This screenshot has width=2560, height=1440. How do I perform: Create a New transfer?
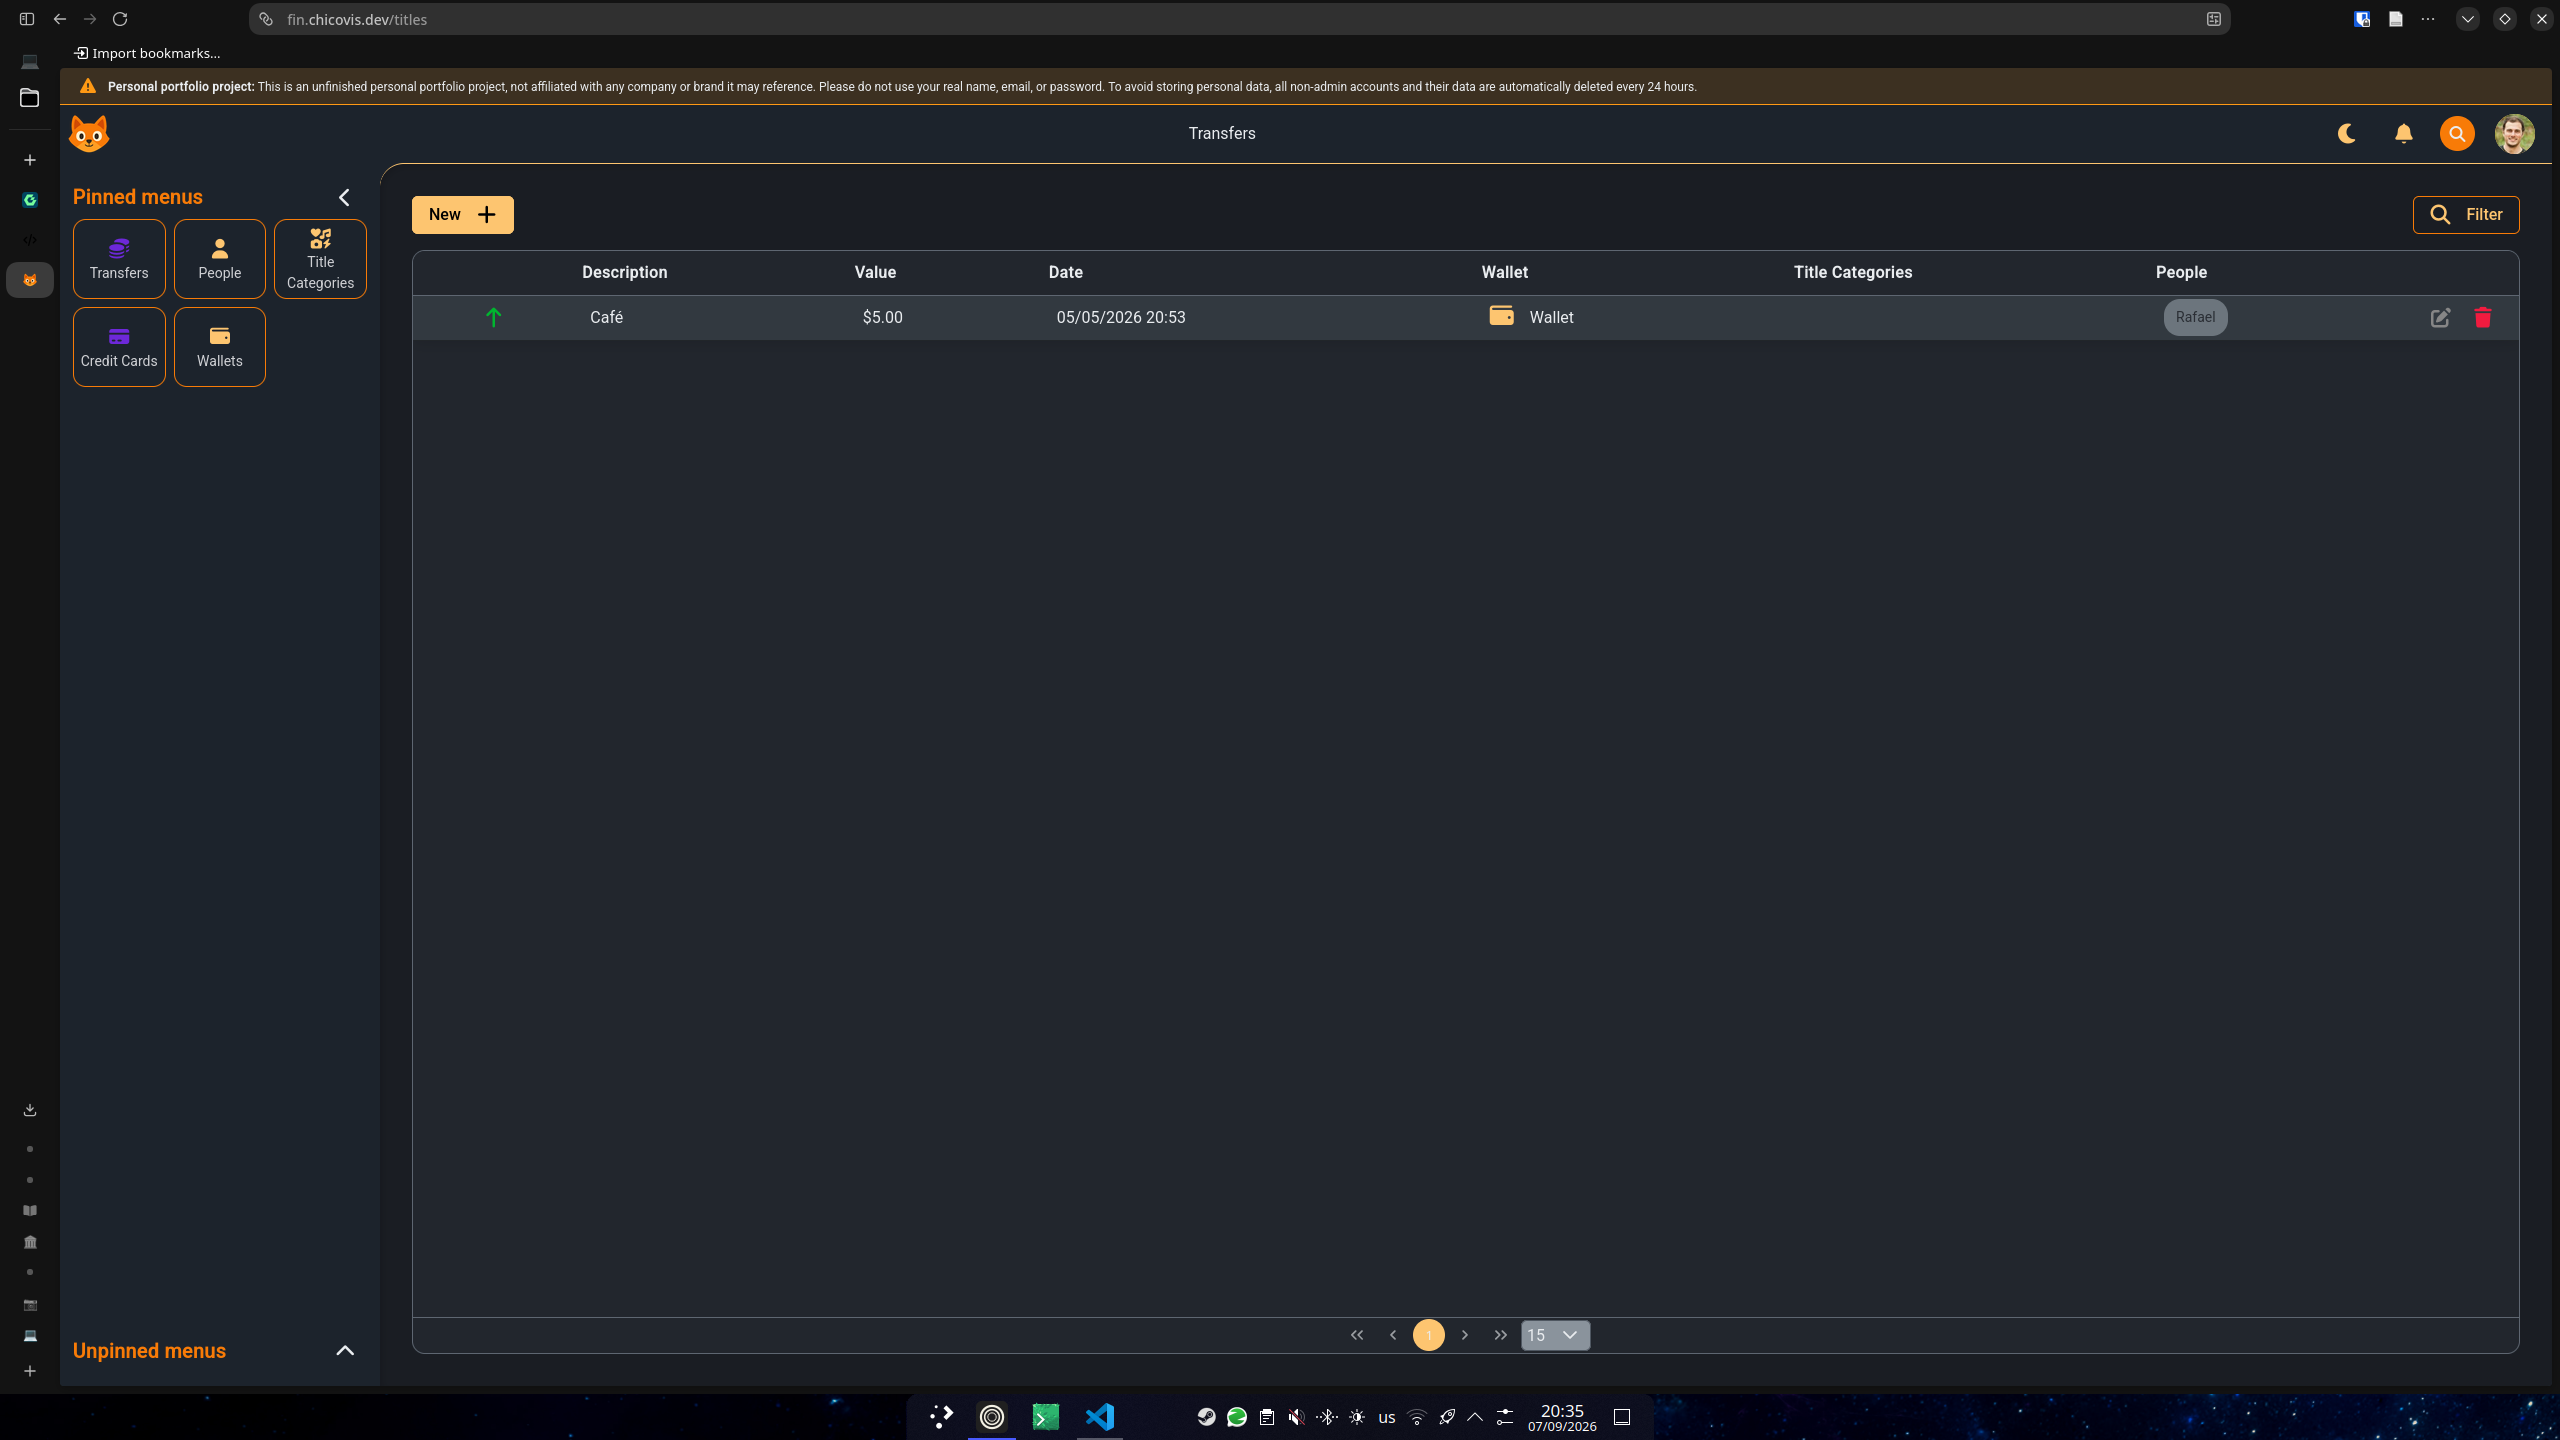(462, 215)
